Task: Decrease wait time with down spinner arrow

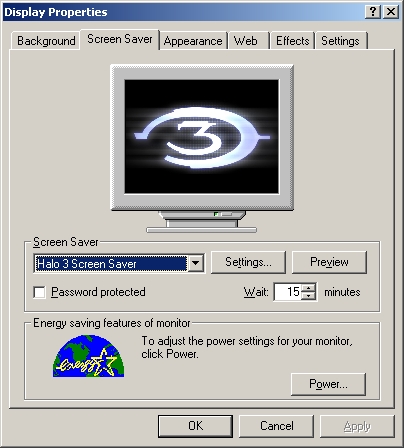Action: point(309,296)
